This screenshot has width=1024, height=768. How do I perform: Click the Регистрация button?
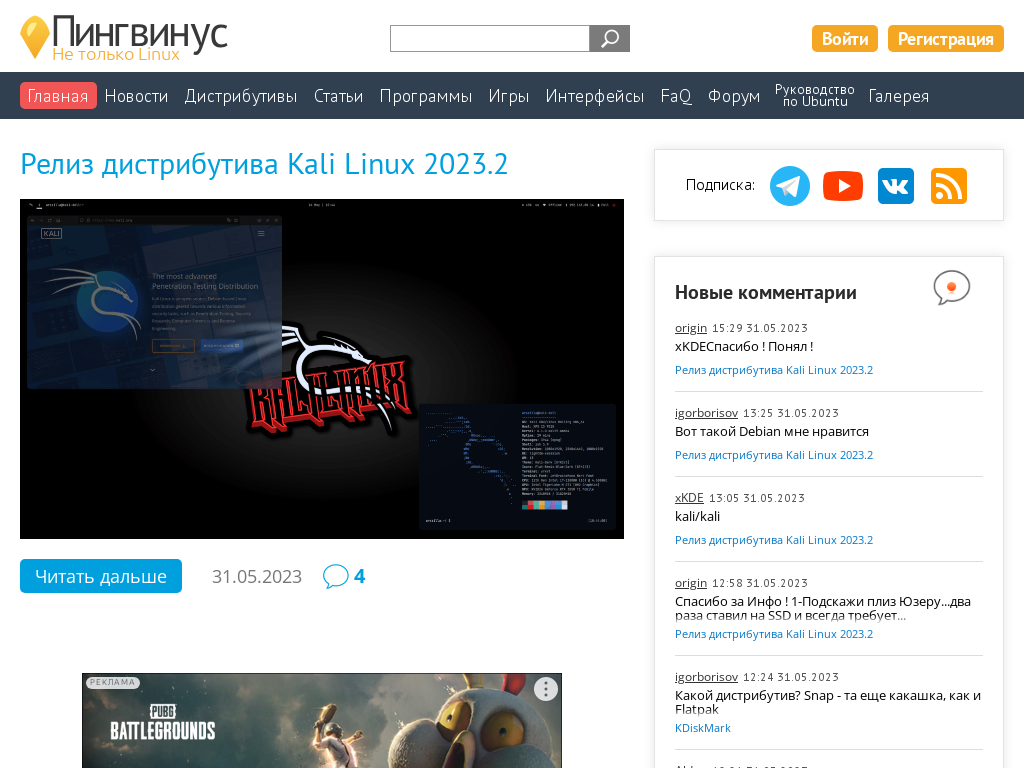coord(946,39)
